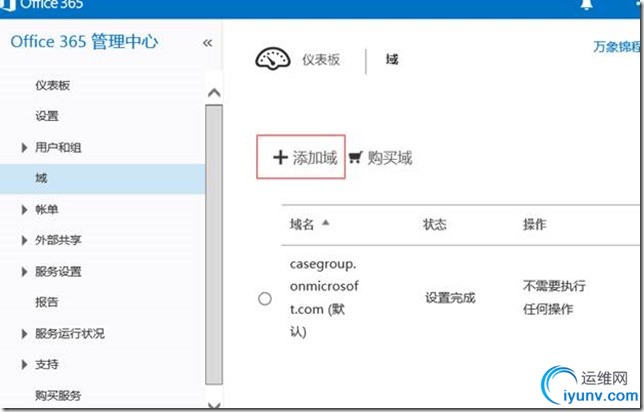Click the plus icon of 添加域
Image resolution: width=644 pixels, height=412 pixels.
click(280, 157)
